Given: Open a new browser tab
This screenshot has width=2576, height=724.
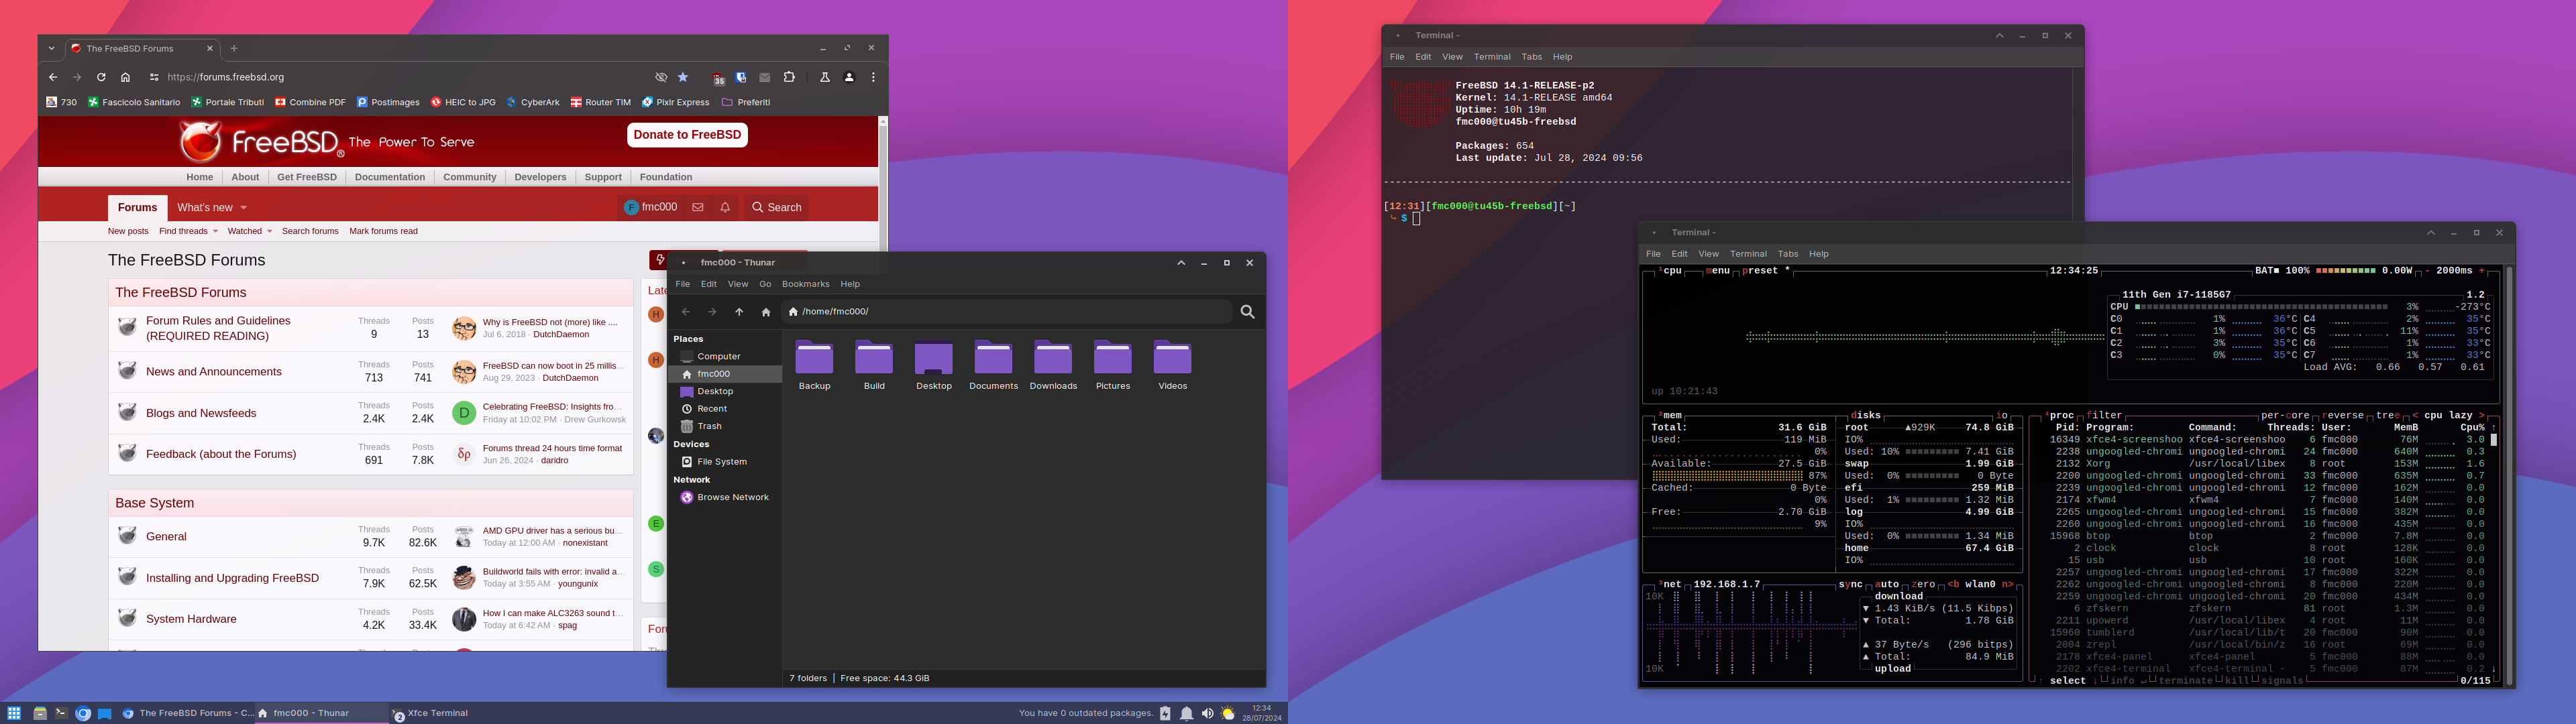Looking at the screenshot, I should [234, 48].
